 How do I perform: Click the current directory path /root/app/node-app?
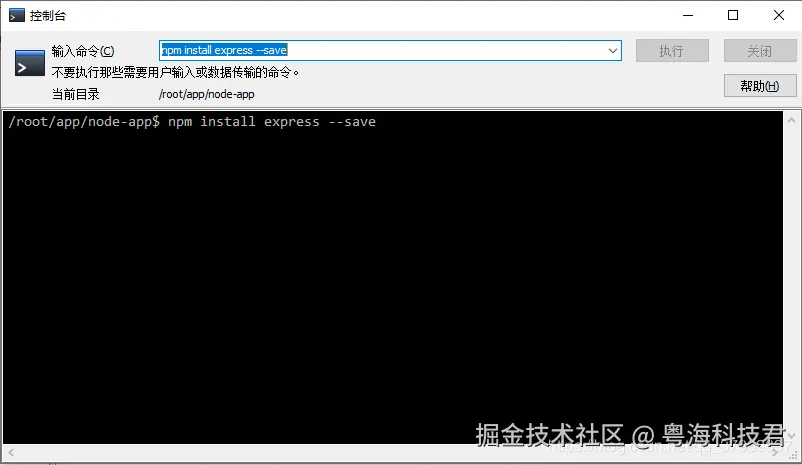(x=207, y=94)
